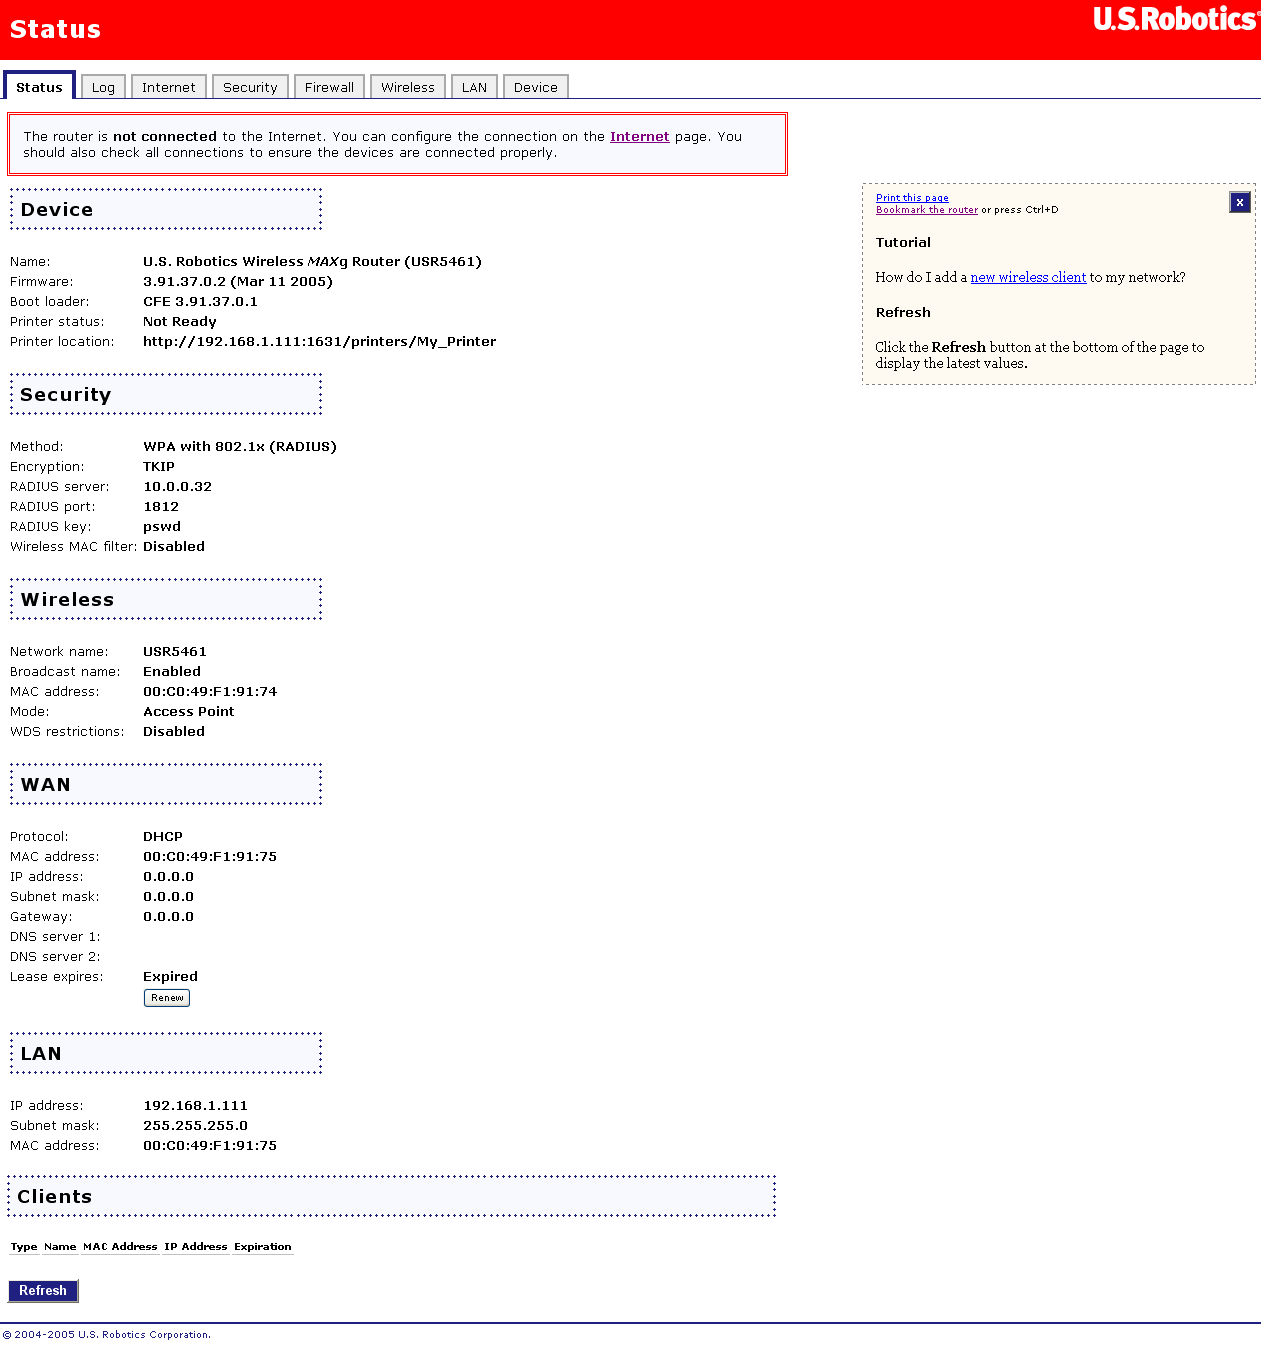Viewport: 1261px width, 1345px height.
Task: Click the RADIUS key pswd value
Action: click(162, 526)
